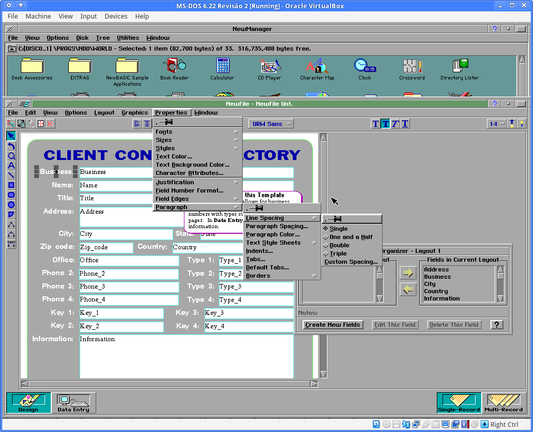Open Book Reader in NewManager window

174,69
